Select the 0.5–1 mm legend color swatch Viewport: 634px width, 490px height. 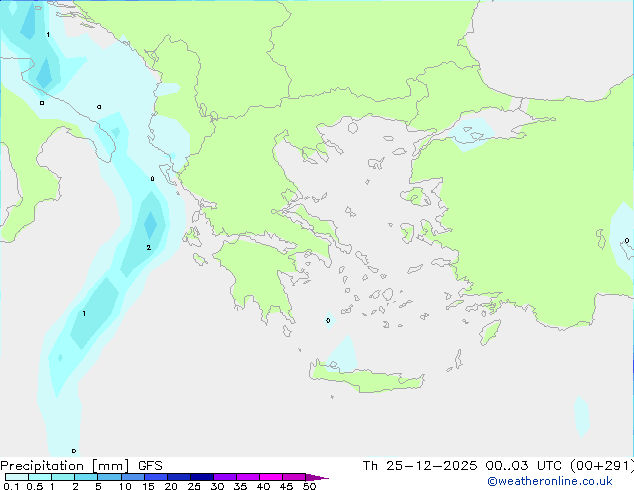coord(40,477)
